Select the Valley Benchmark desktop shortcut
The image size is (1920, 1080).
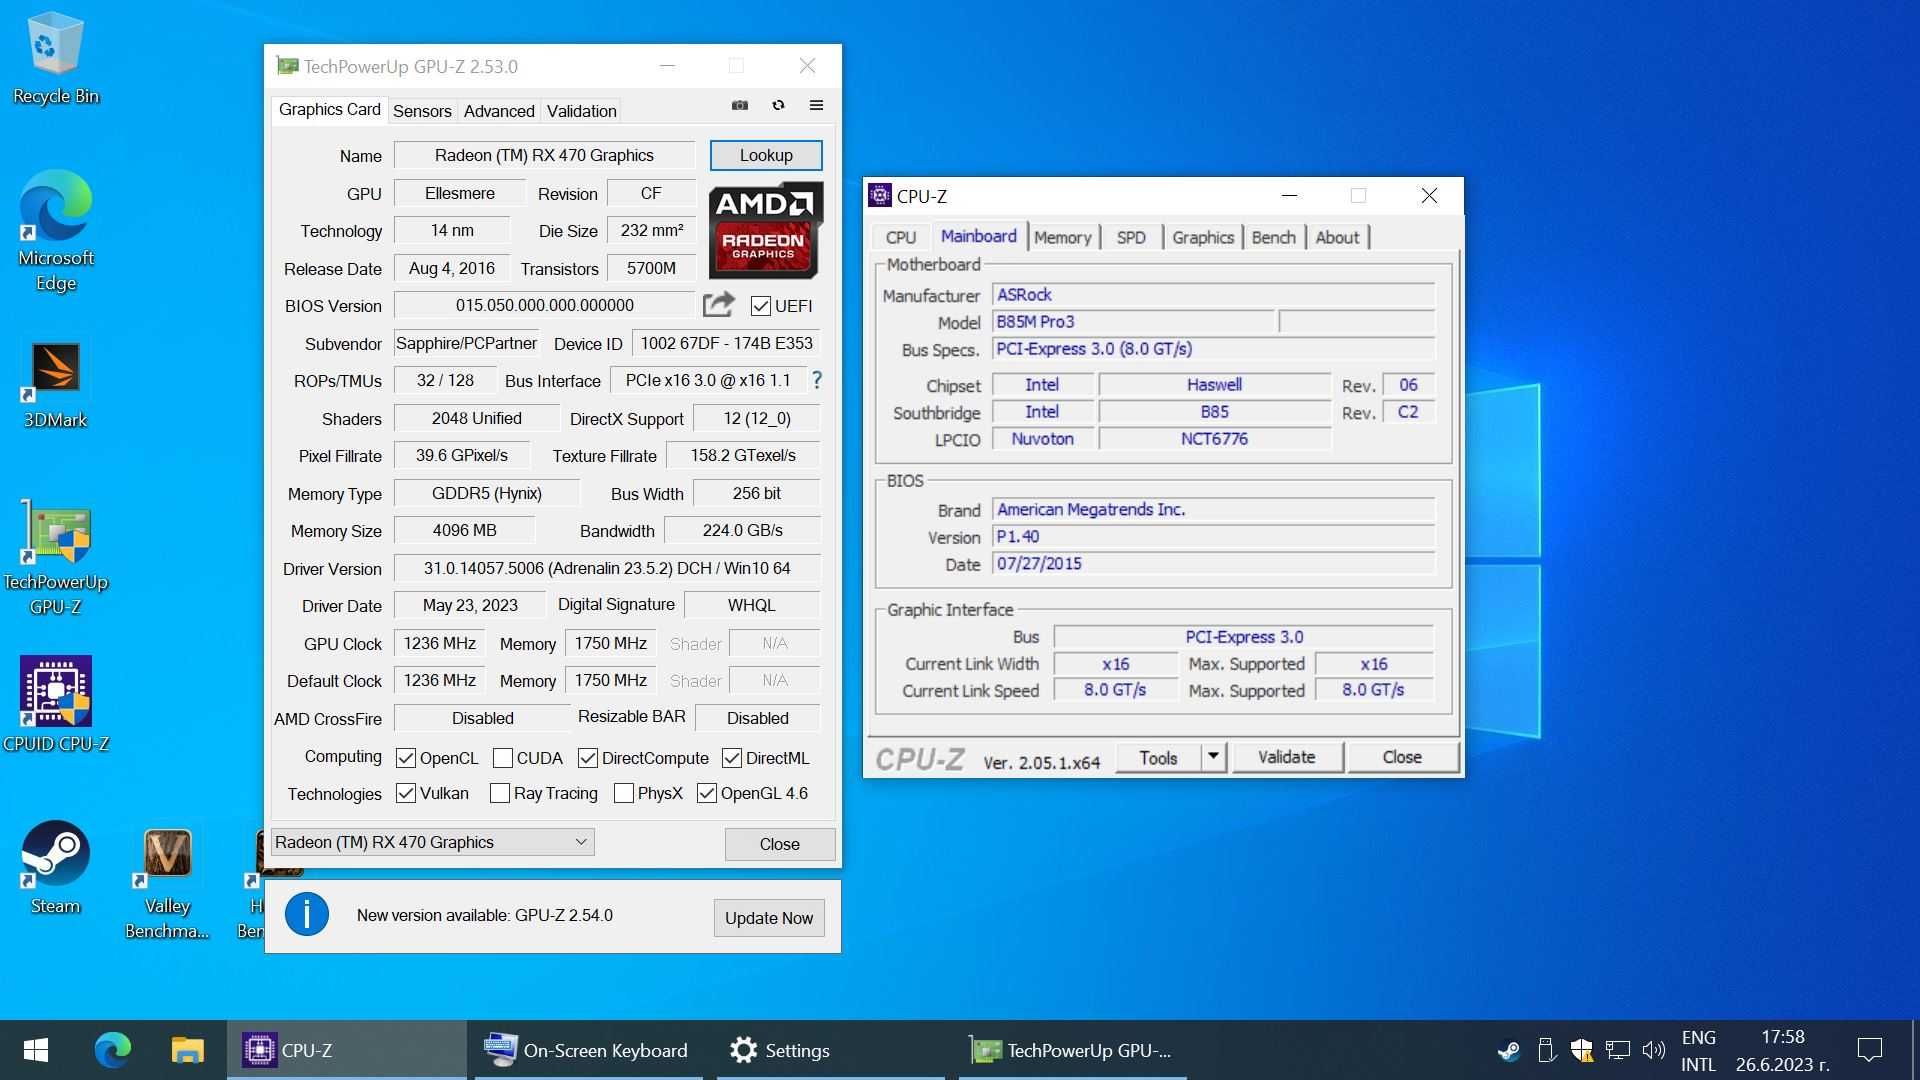coord(167,883)
